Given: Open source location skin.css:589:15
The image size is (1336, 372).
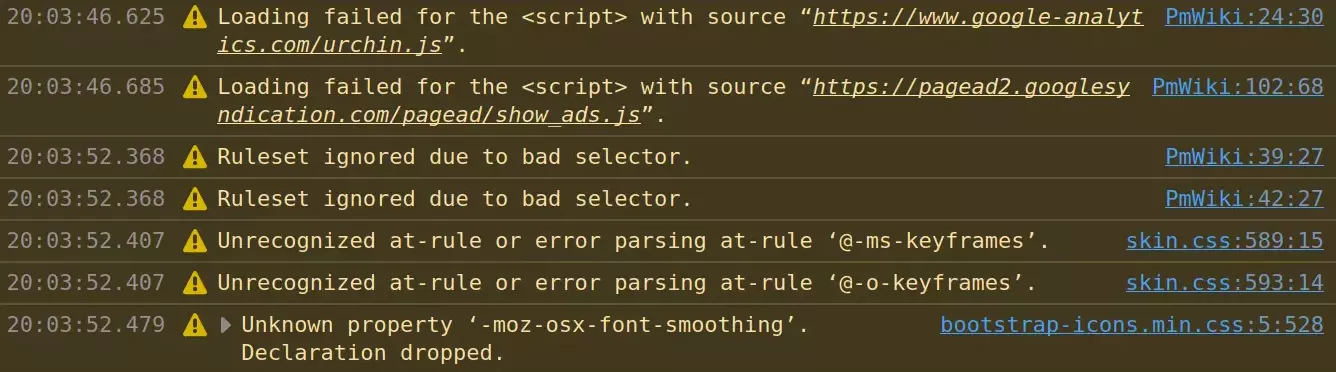Looking at the screenshot, I should point(1225,241).
